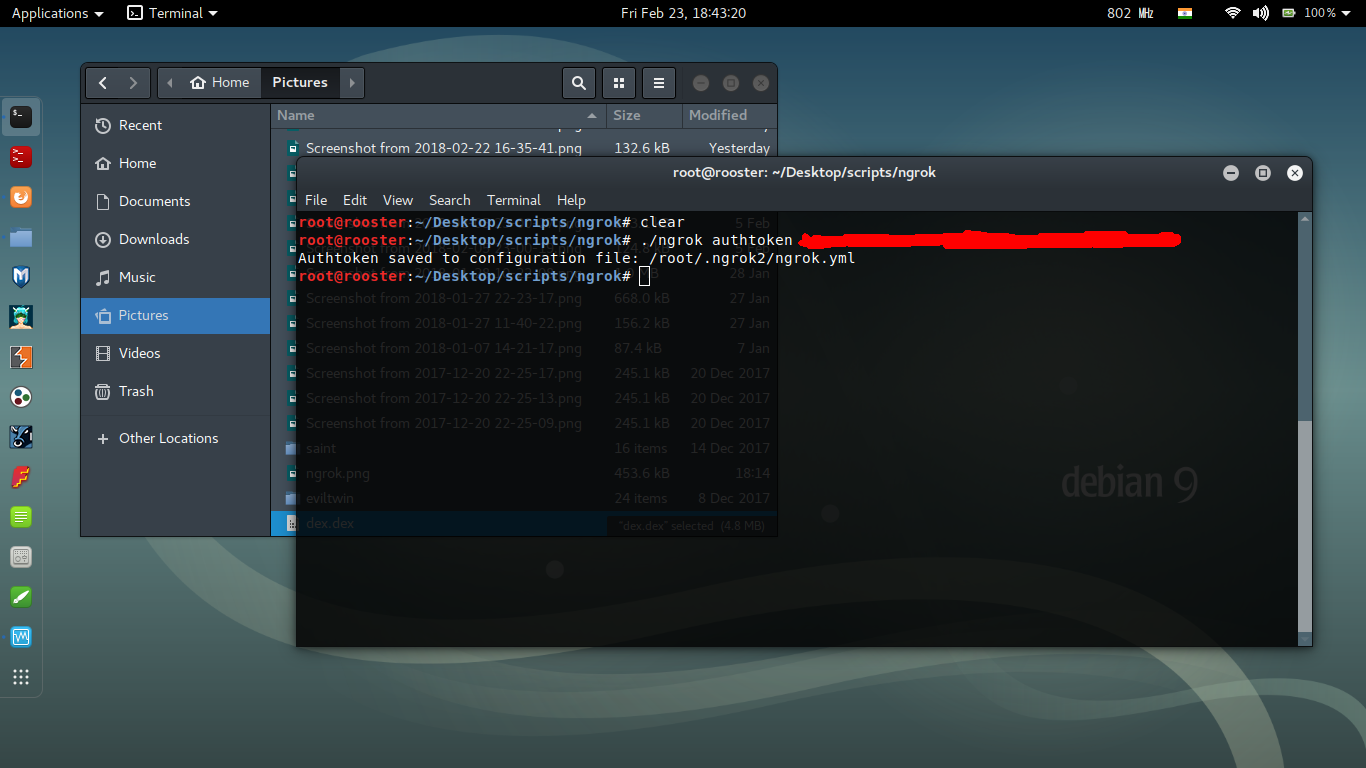Show Applications grid at dock bottom
1366x768 pixels.
[20, 678]
